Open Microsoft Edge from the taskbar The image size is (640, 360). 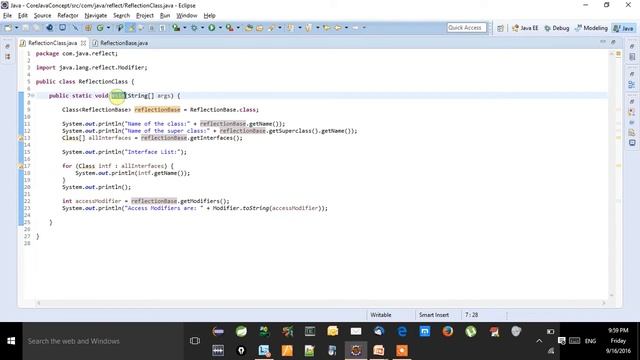tap(402, 331)
